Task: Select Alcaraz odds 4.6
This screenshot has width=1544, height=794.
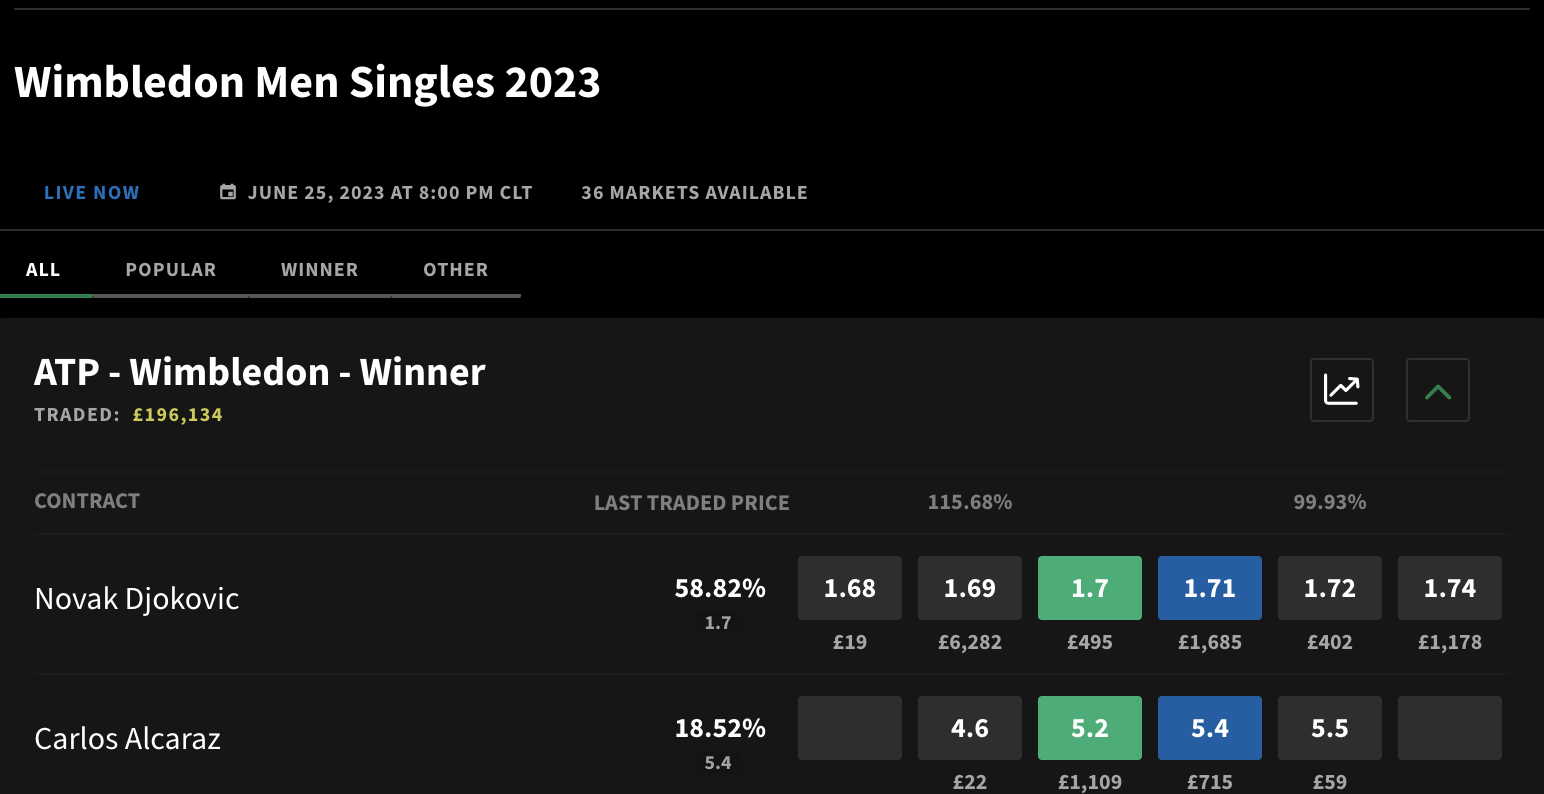Action: 970,728
